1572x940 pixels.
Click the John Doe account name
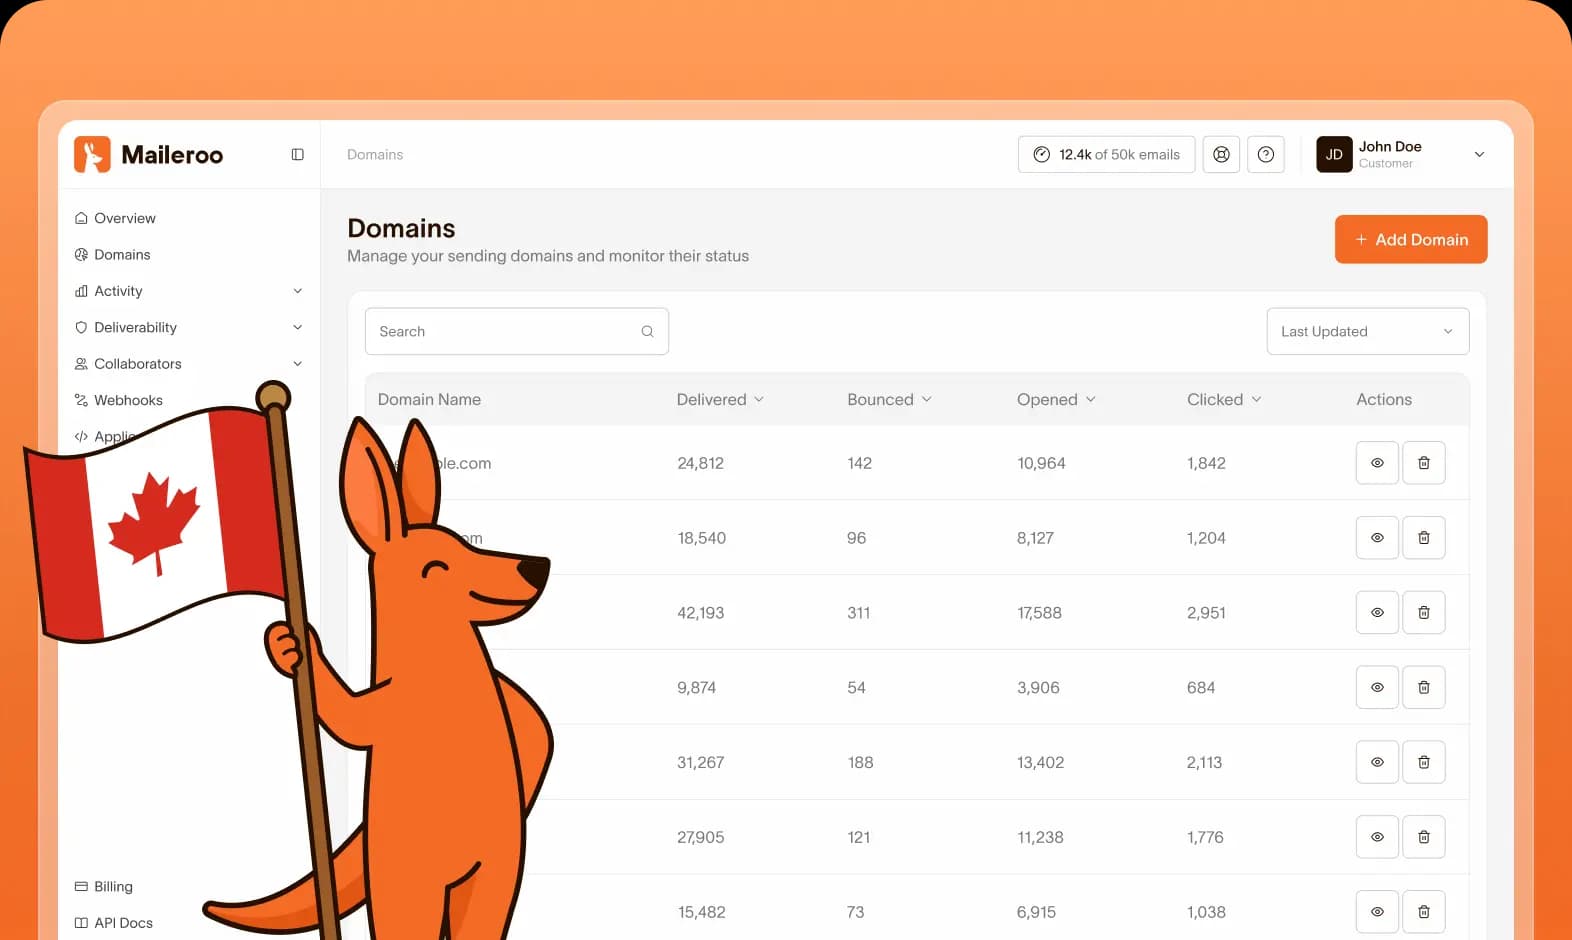coord(1390,146)
